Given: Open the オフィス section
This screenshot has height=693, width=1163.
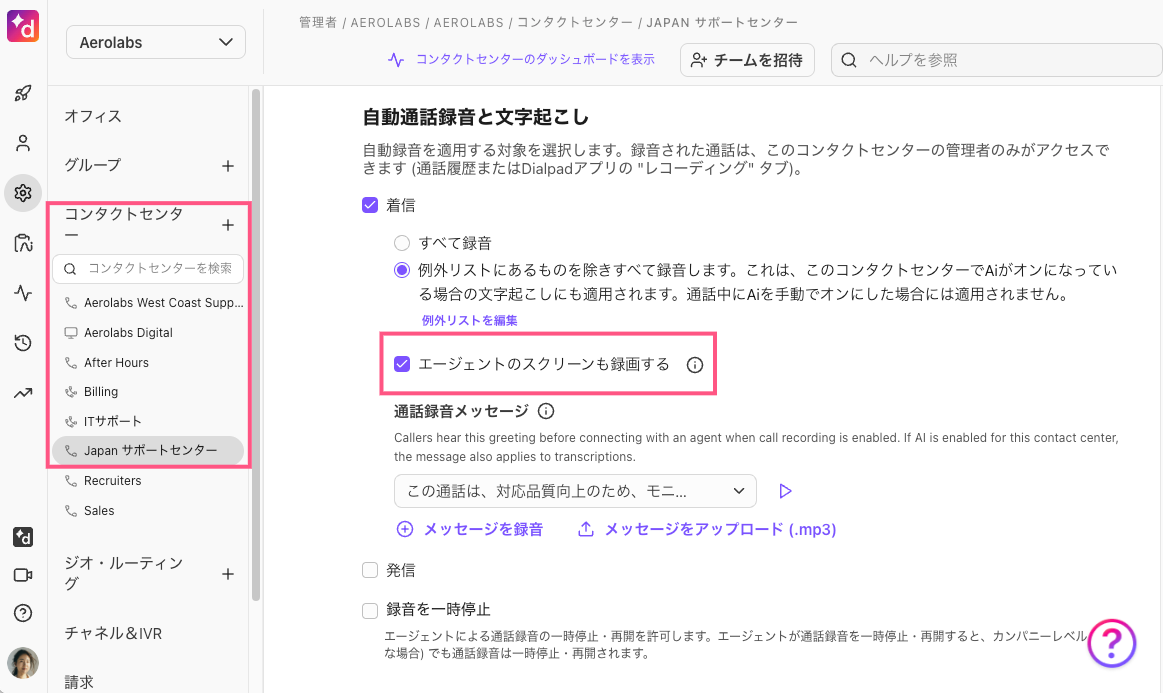Looking at the screenshot, I should (x=93, y=116).
